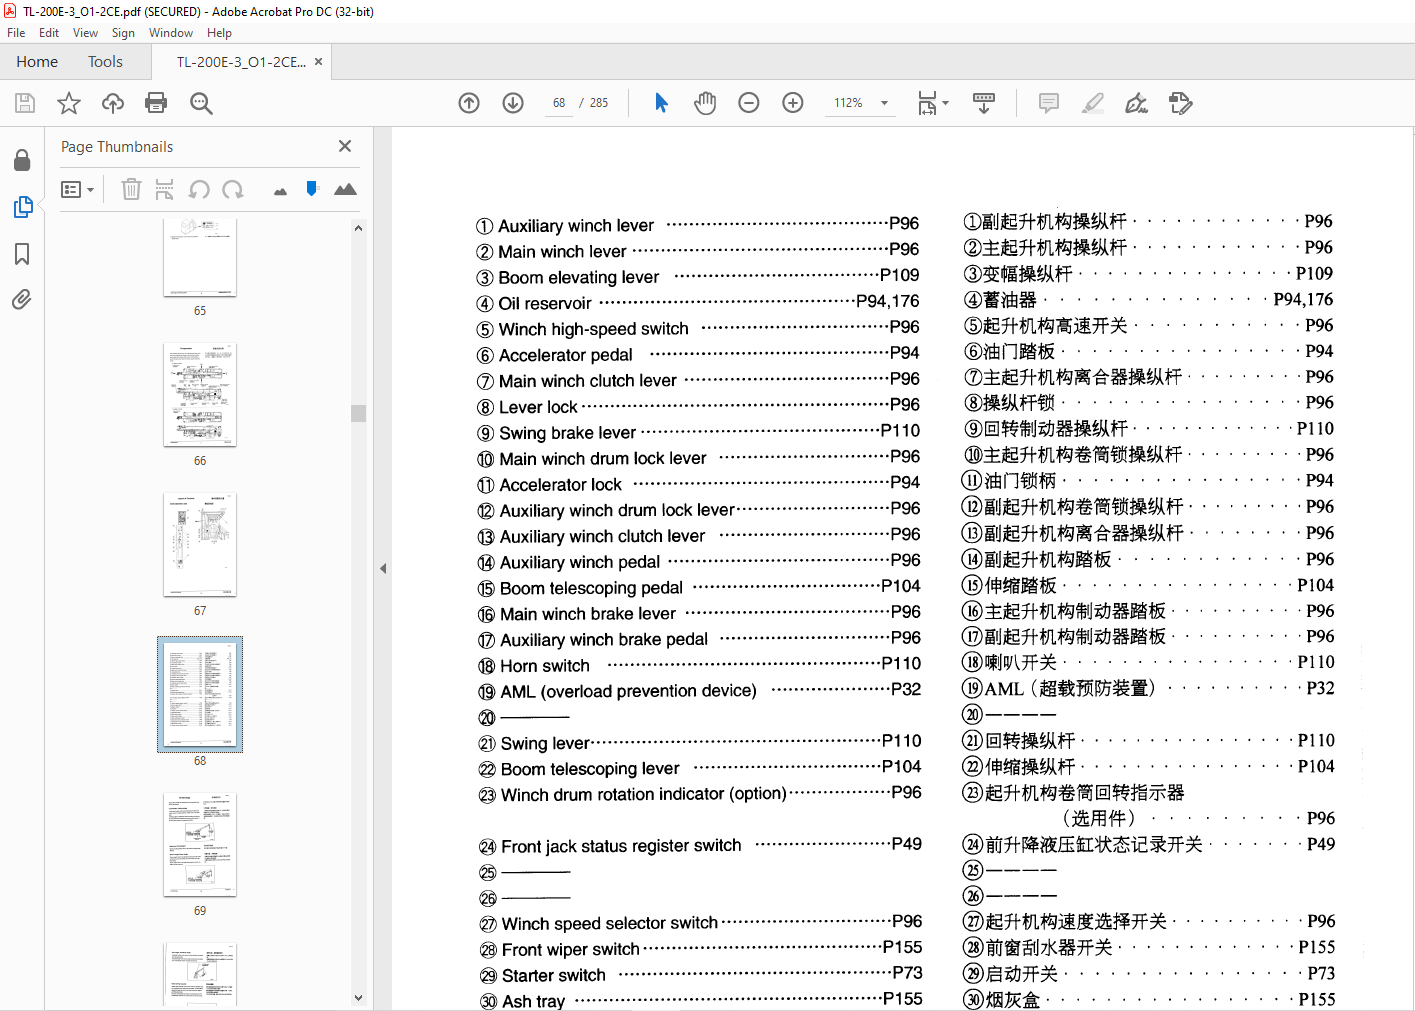Go to the previous page with the up arrow
Screen dimensions: 1415x1011
point(469,103)
